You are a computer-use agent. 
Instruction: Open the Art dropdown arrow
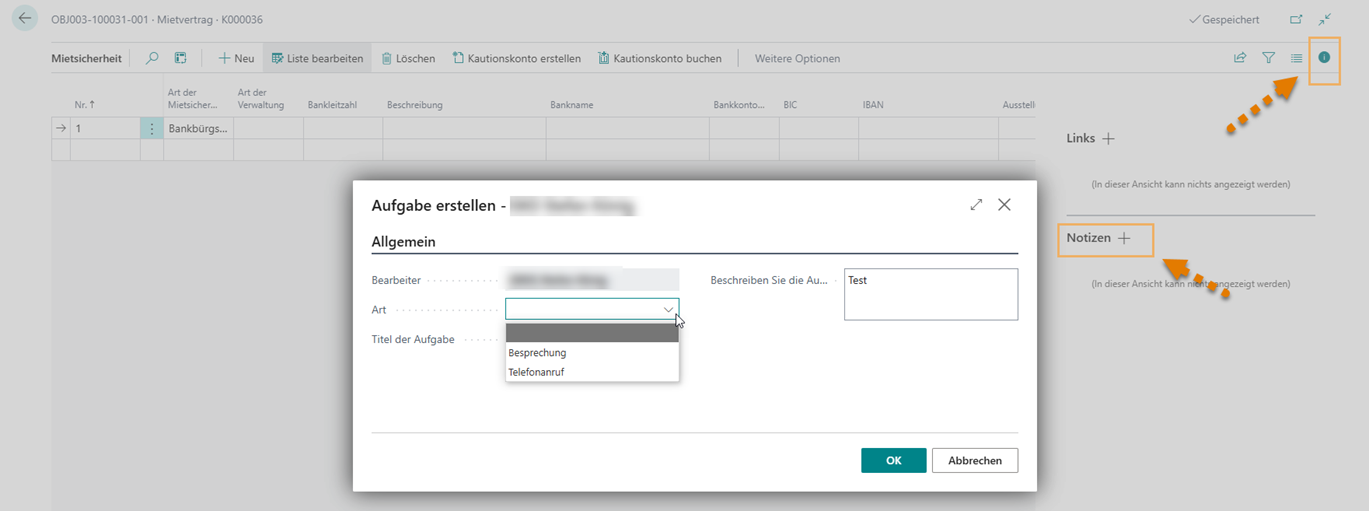pyautogui.click(x=668, y=310)
